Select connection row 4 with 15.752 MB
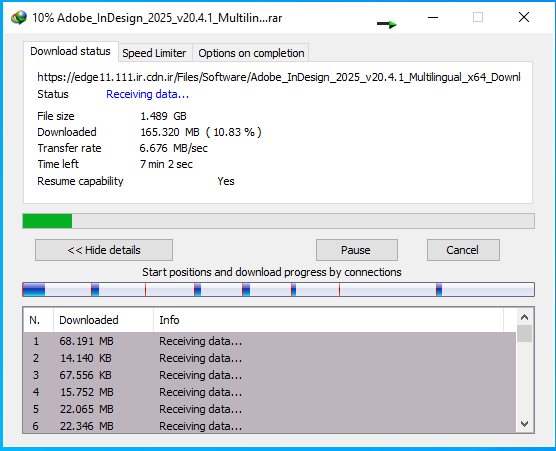Screen dimensions: 556x451 tap(269, 392)
